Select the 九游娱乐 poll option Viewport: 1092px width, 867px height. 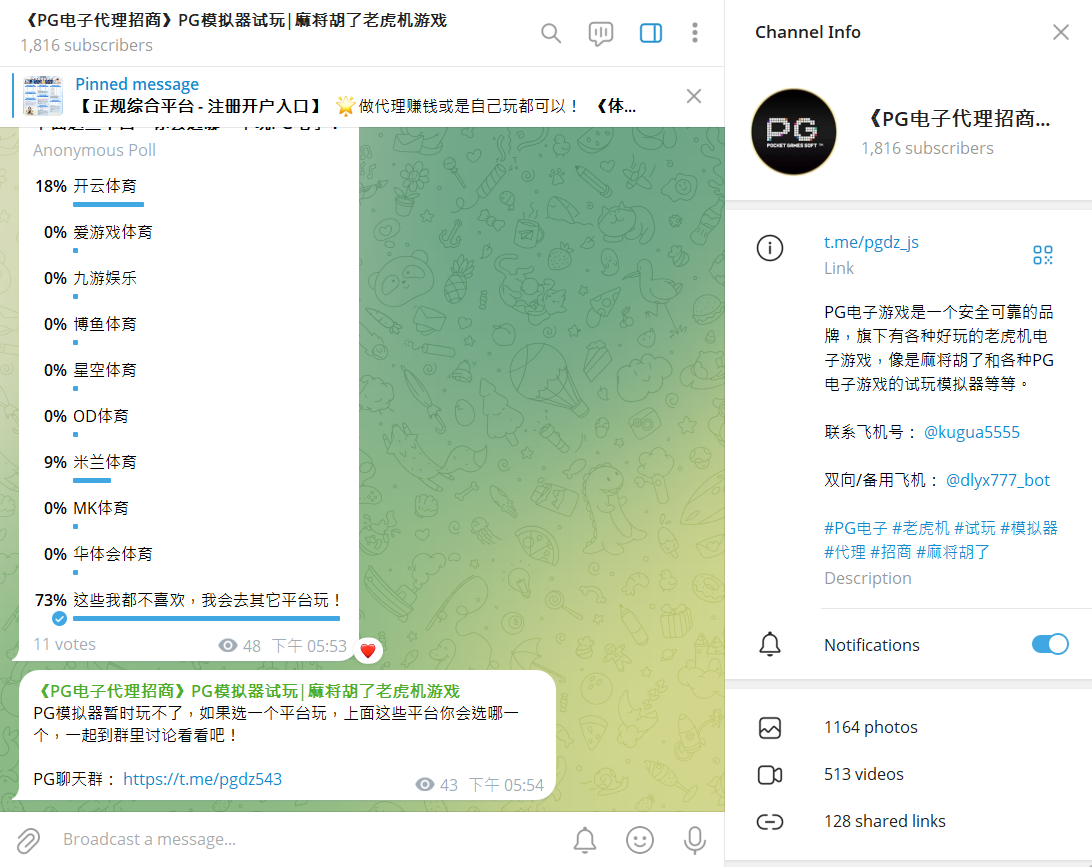[x=189, y=283]
